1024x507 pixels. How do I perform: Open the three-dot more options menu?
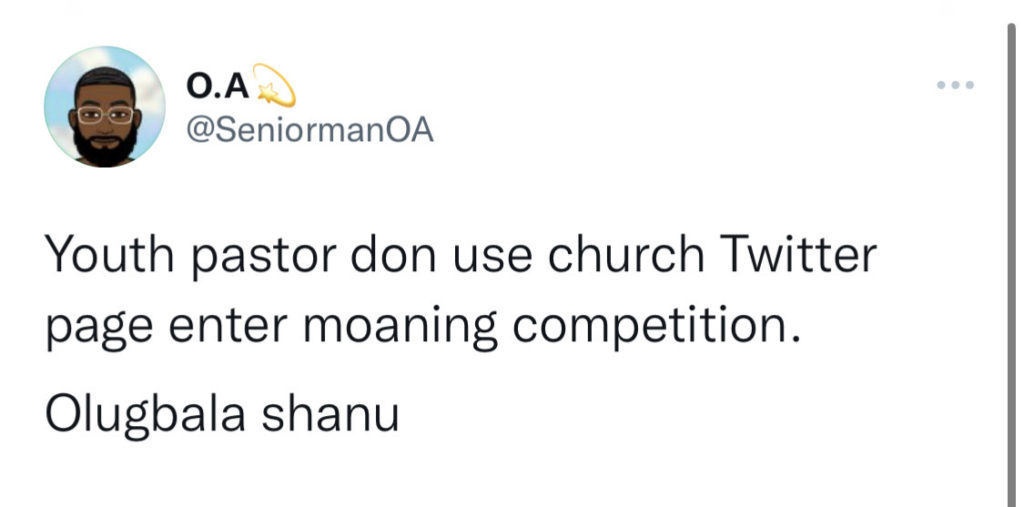pyautogui.click(x=955, y=85)
